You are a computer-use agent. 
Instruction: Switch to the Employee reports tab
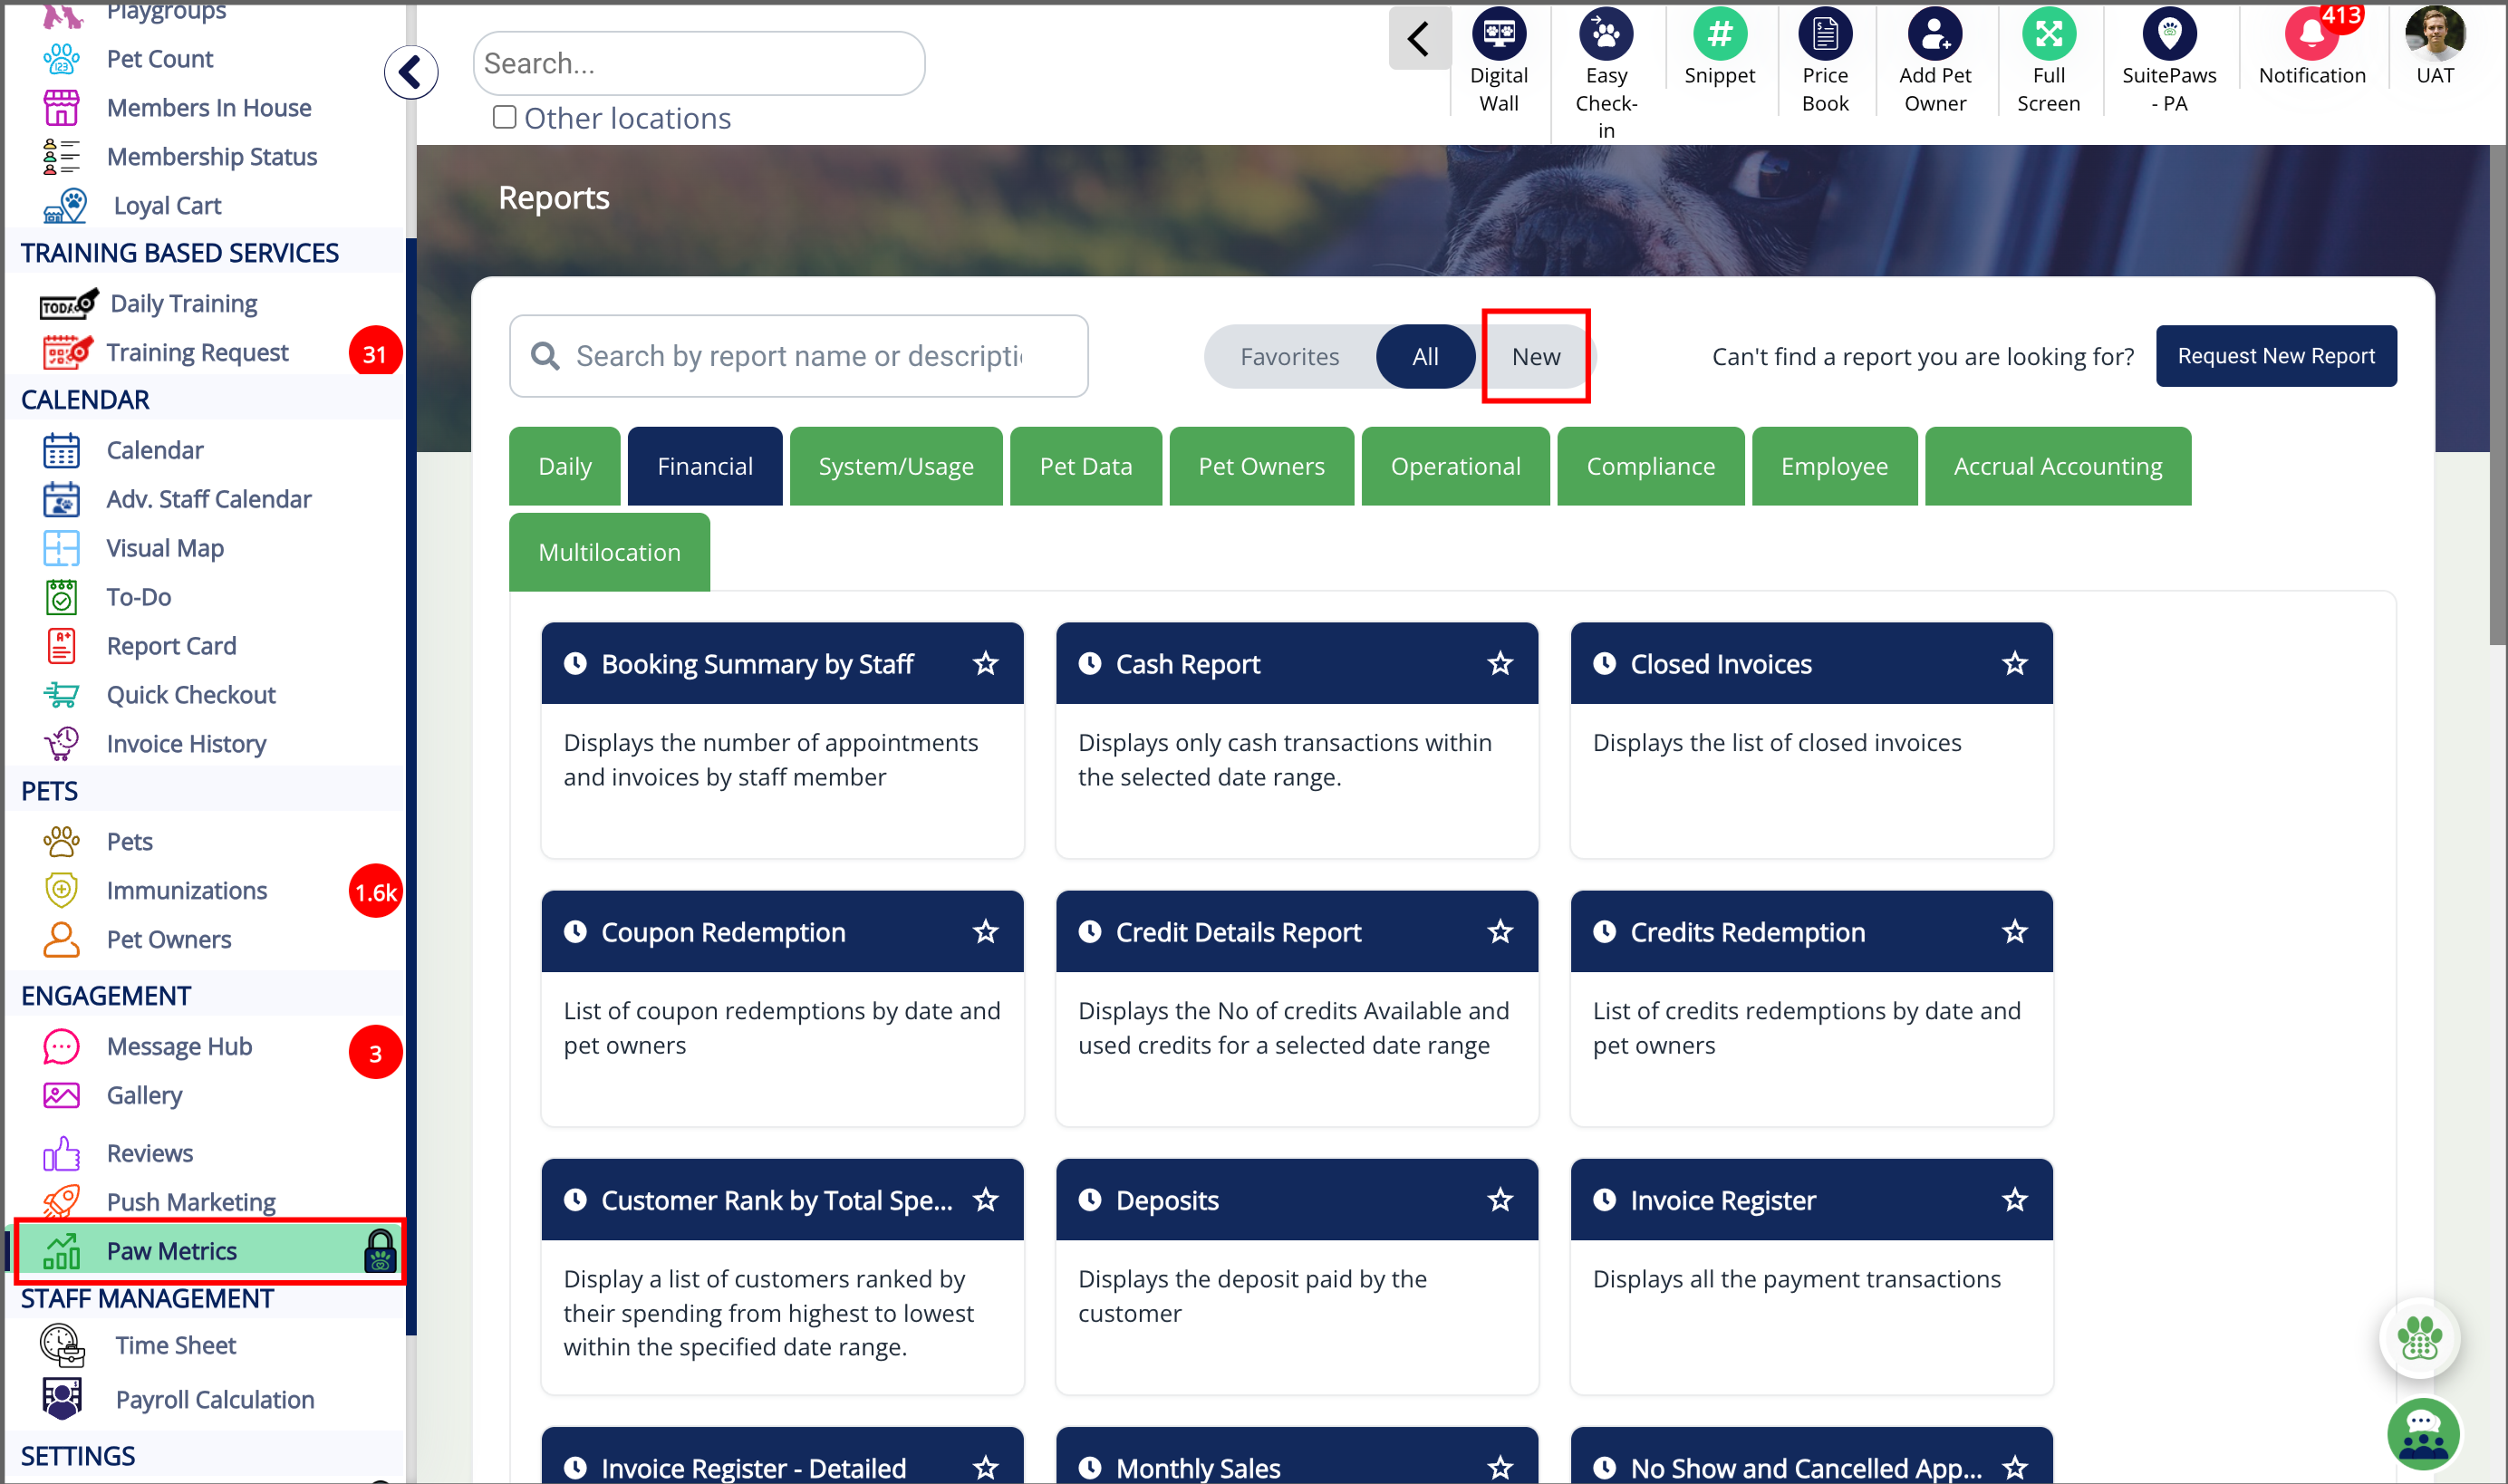pos(1833,466)
